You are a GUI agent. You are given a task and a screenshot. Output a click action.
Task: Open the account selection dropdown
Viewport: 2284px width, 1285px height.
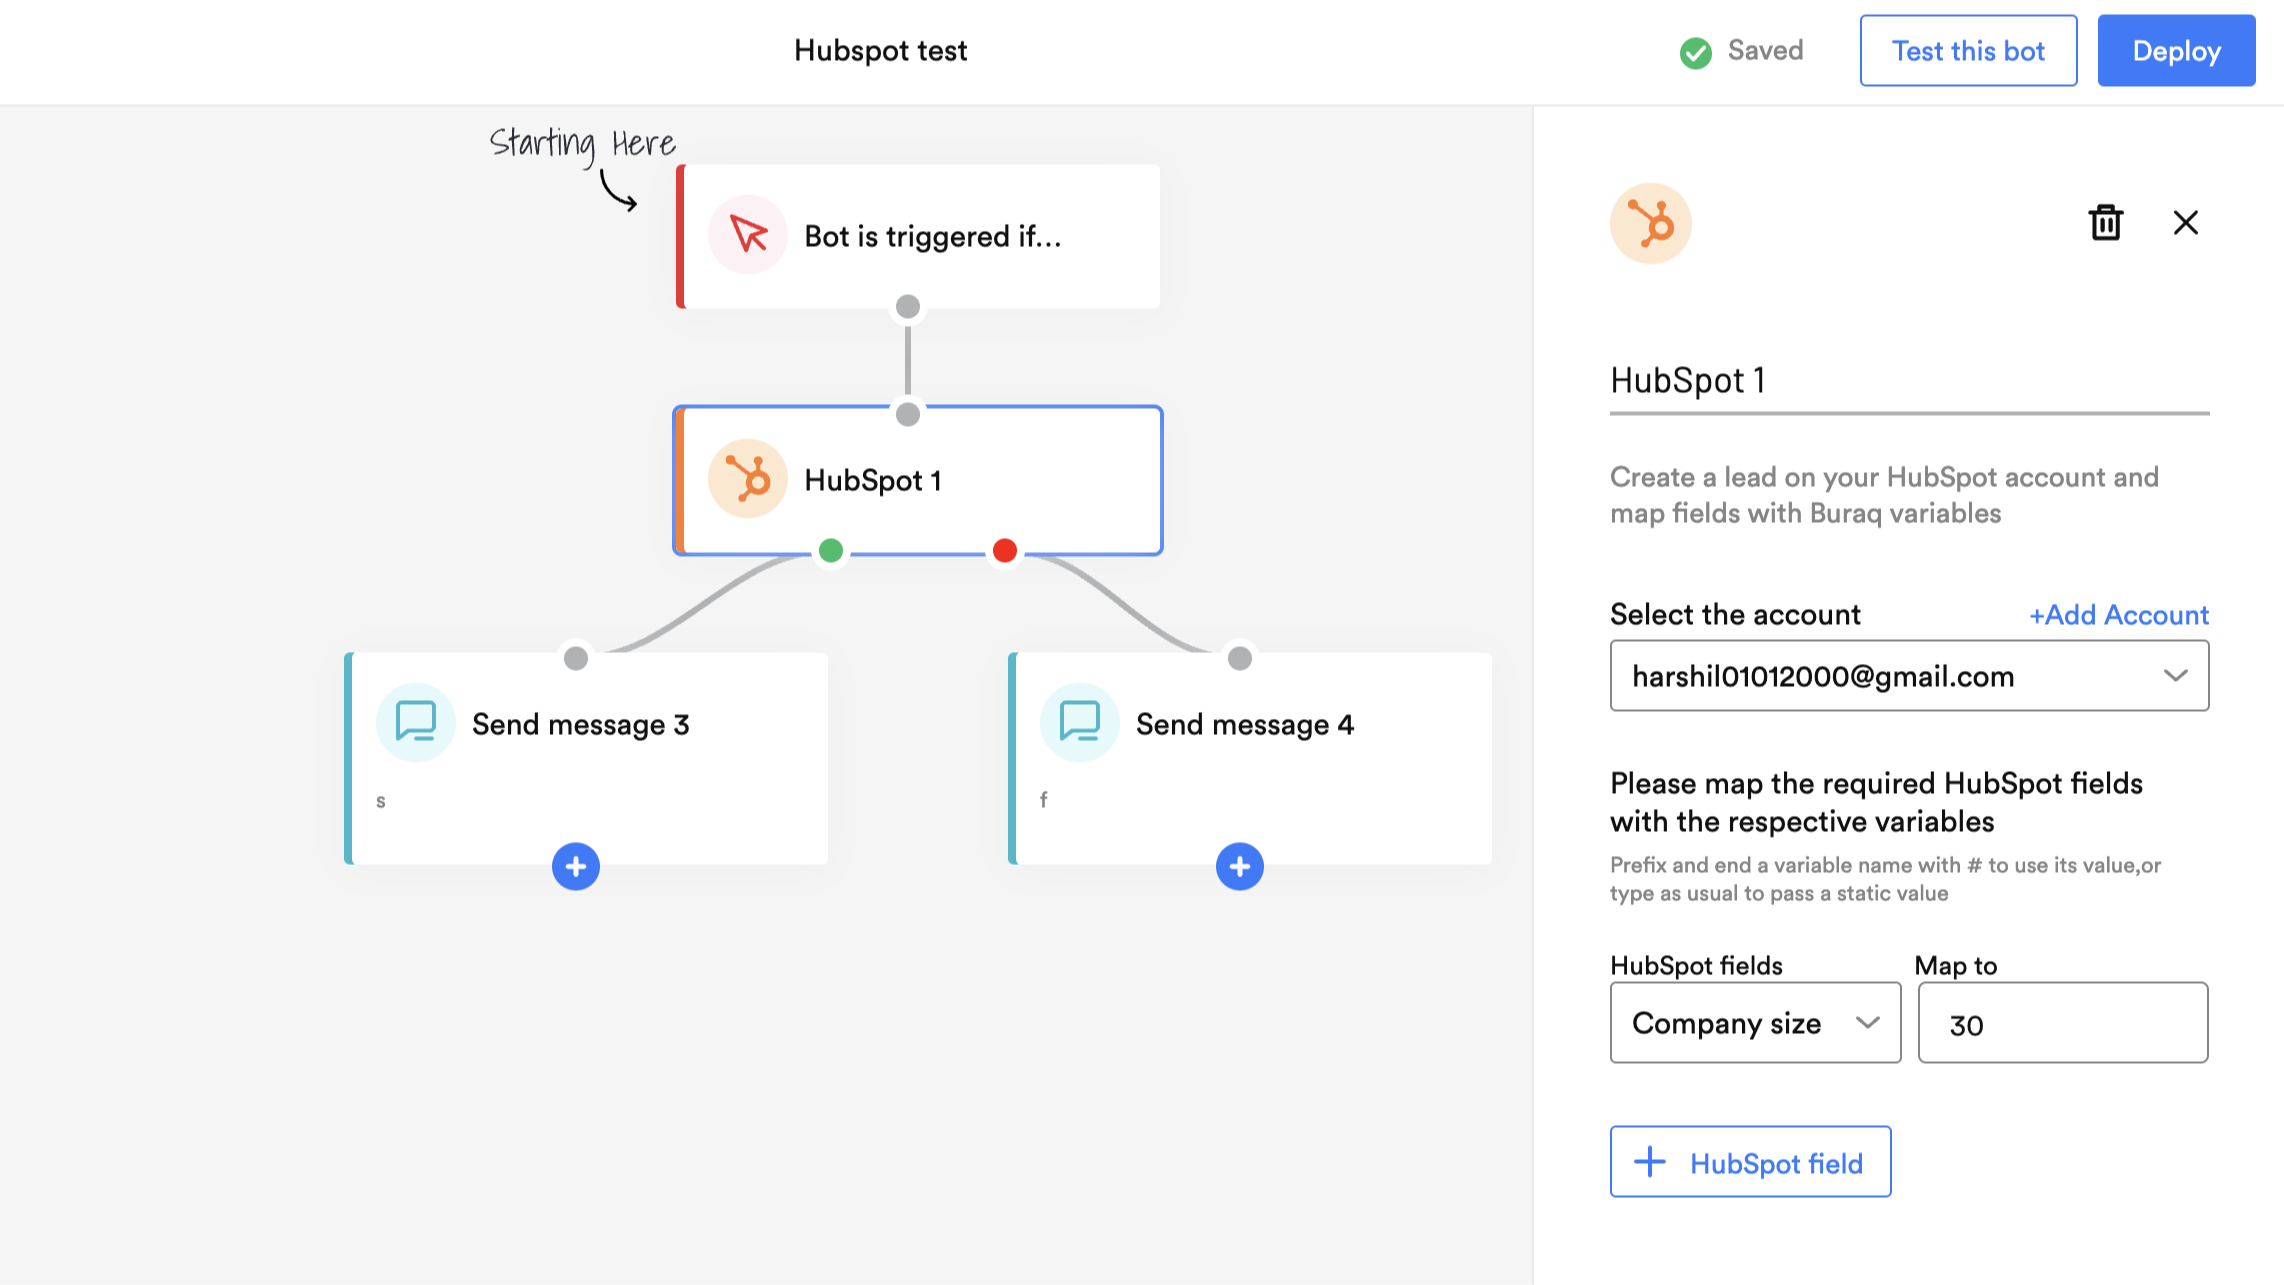(1908, 676)
